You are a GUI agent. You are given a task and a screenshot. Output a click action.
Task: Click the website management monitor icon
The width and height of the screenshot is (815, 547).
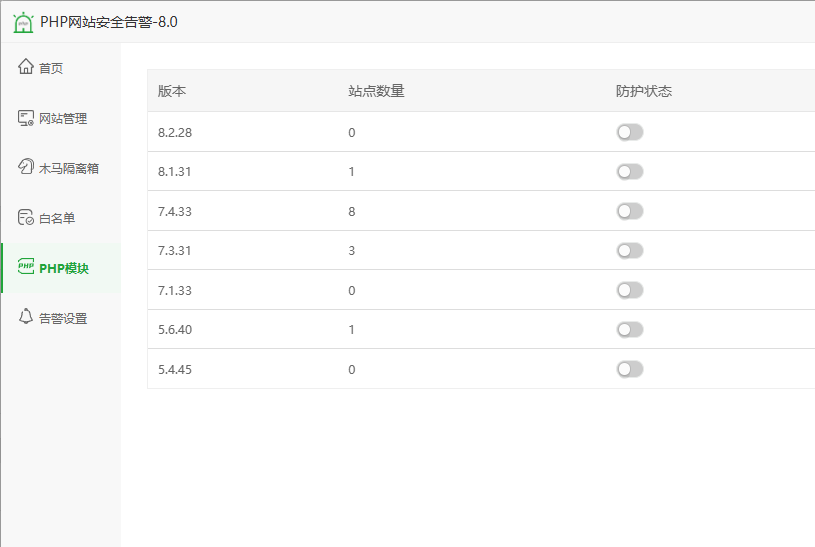[x=26, y=118]
